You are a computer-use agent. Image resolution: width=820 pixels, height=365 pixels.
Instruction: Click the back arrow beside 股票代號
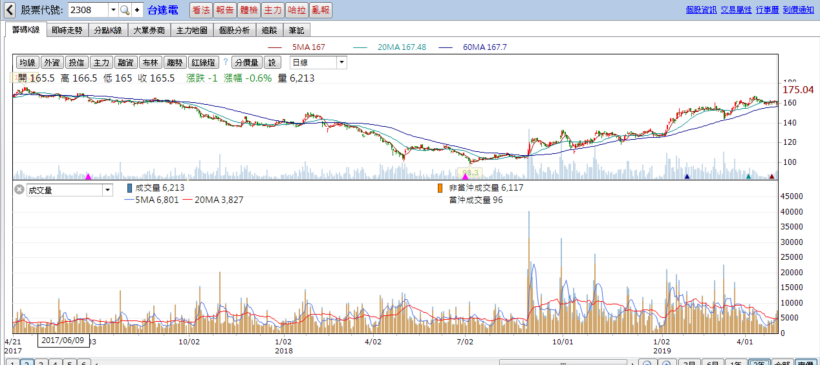10,10
